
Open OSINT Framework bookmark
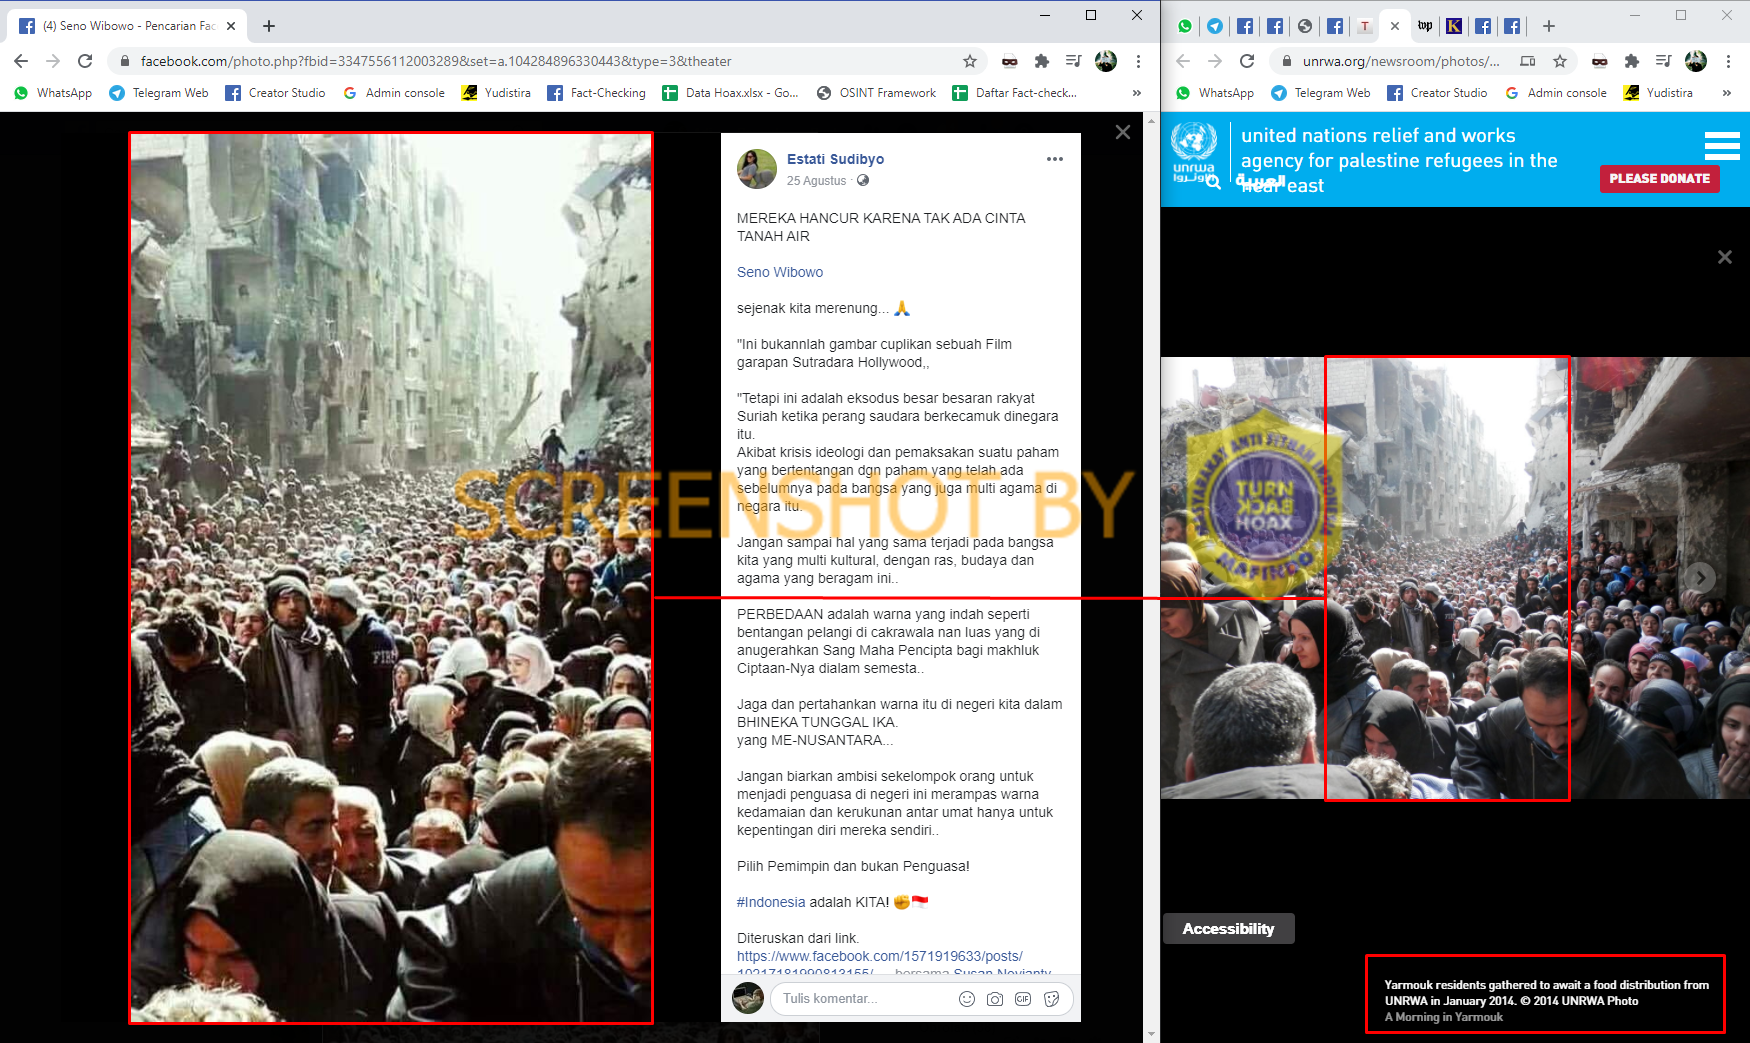point(876,93)
